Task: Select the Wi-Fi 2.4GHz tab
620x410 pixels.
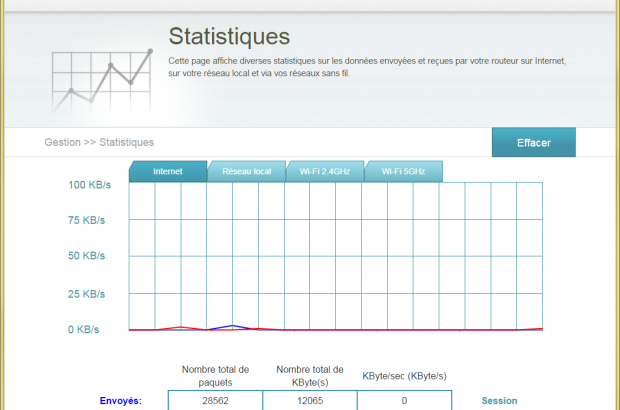Action: (x=325, y=172)
